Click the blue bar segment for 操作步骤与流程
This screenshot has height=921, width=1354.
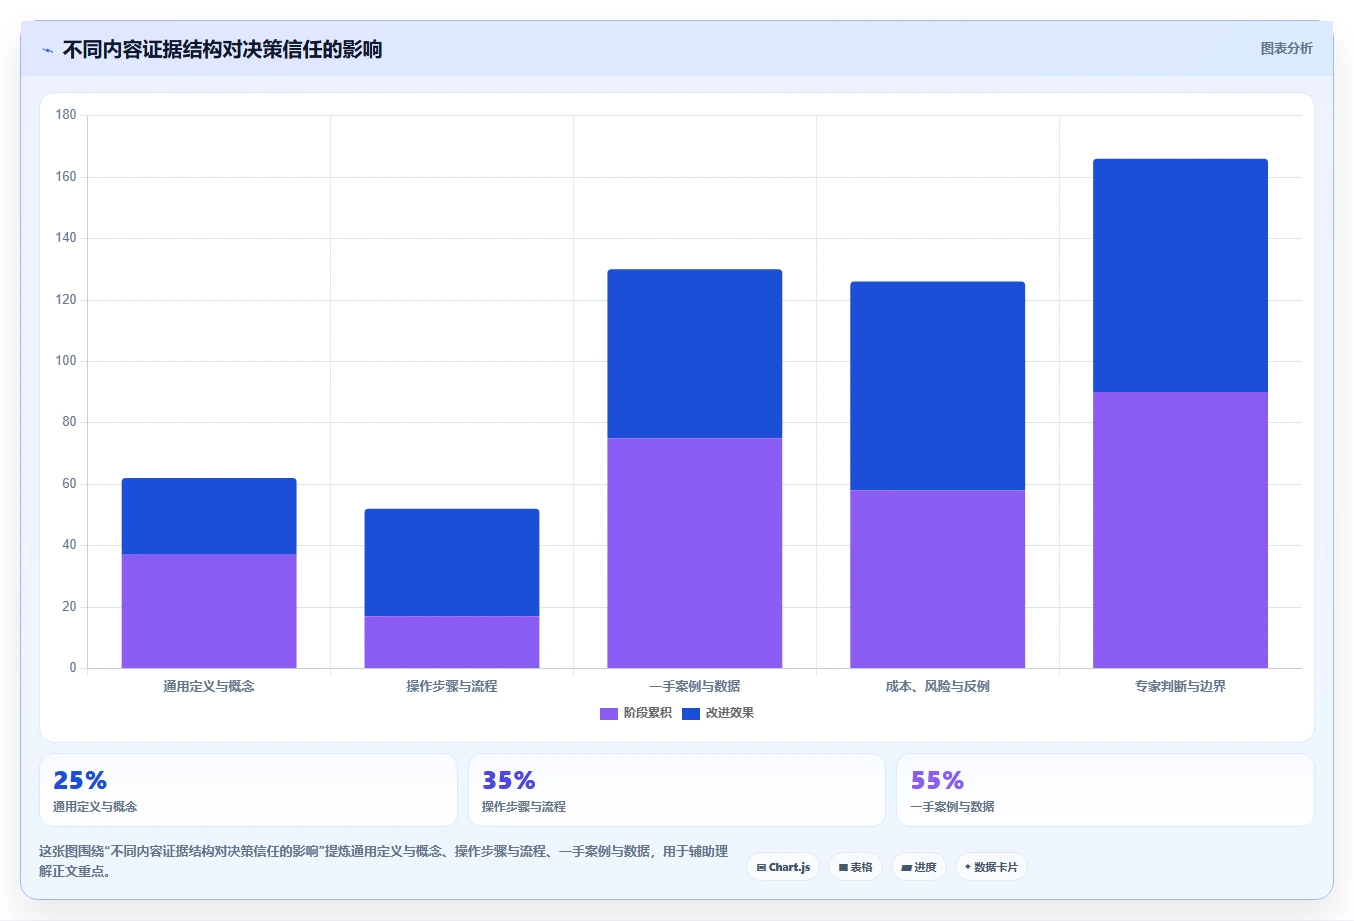pos(452,562)
